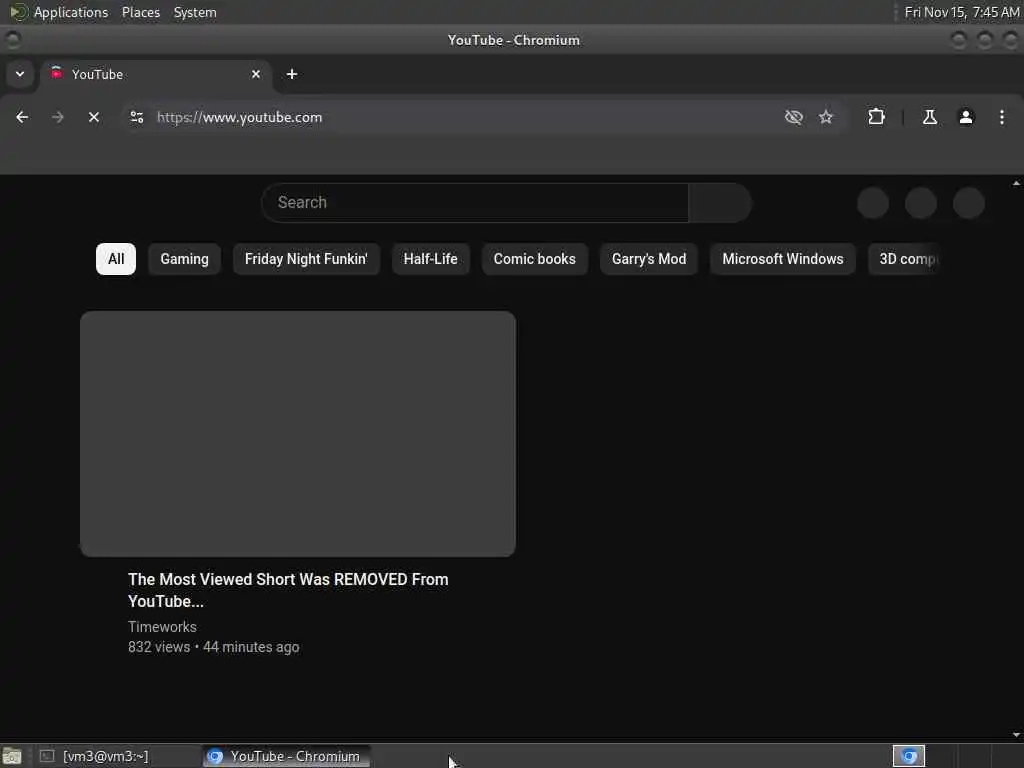
Task: Click the address bar URL
Action: [239, 117]
